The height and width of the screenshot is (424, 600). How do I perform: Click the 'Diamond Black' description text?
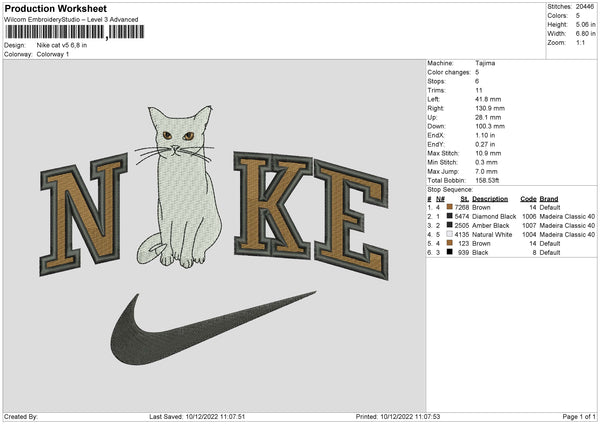(x=494, y=217)
